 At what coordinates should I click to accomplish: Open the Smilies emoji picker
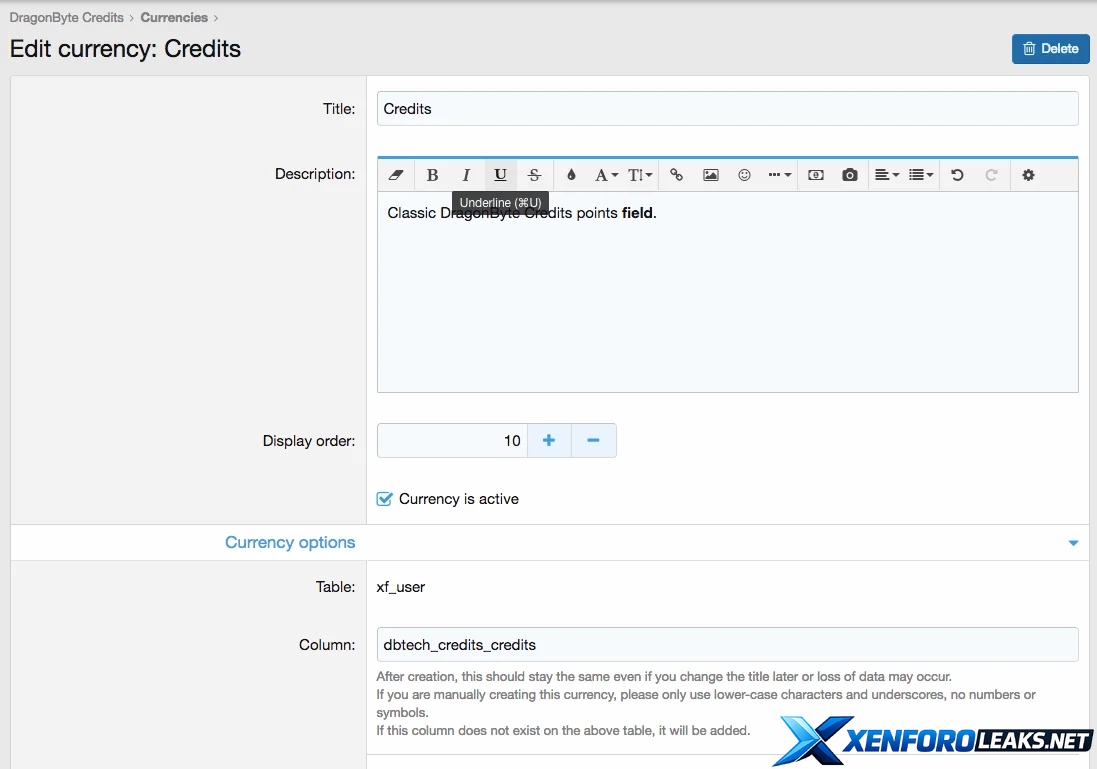coord(744,175)
